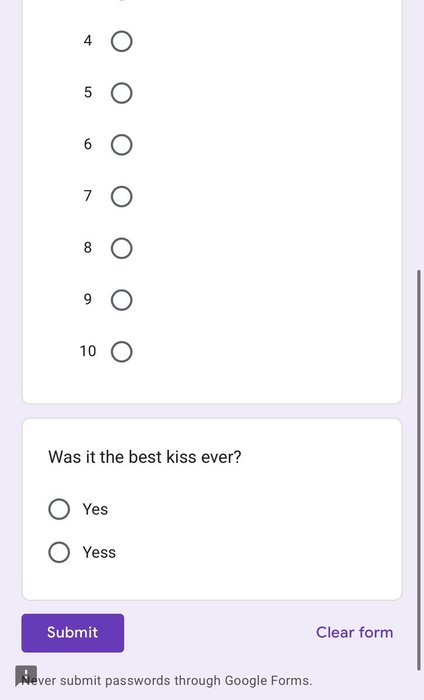Click the number label "7" text

click(88, 196)
